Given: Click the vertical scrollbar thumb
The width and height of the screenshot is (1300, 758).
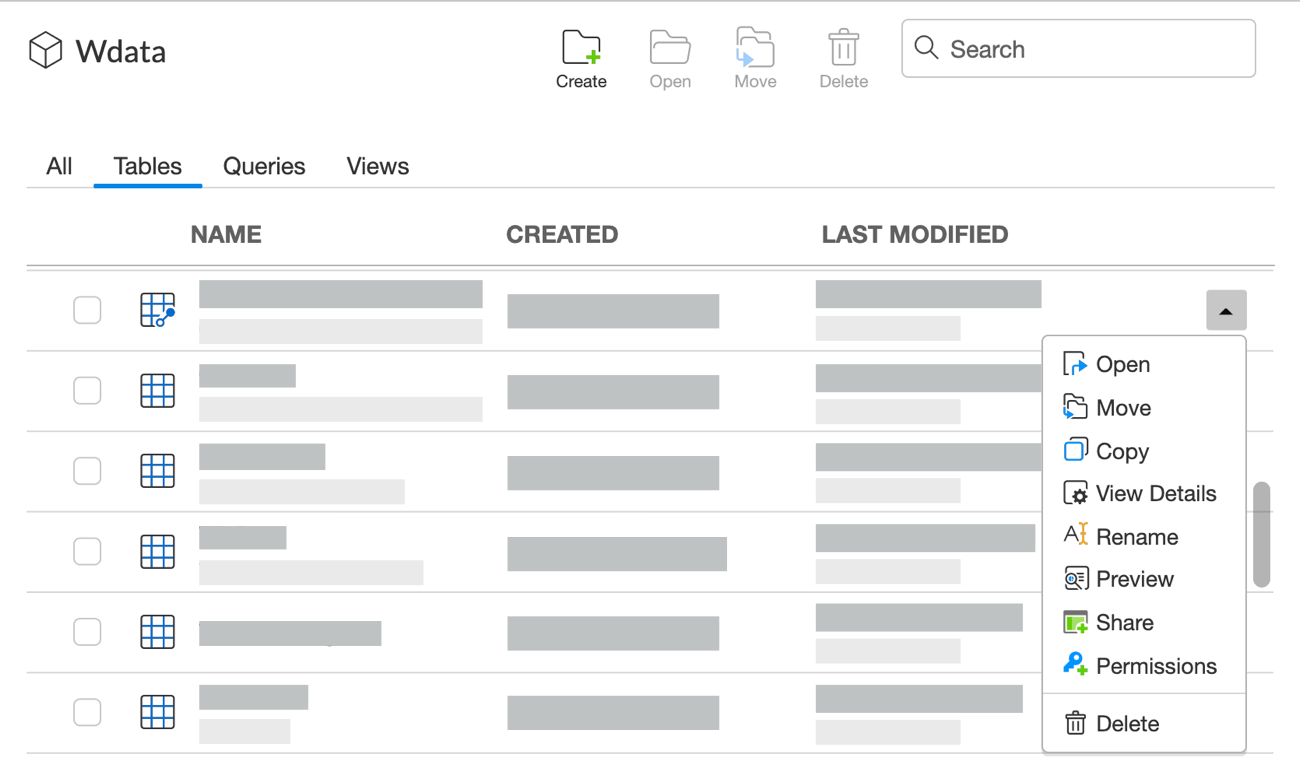Looking at the screenshot, I should click(1262, 535).
